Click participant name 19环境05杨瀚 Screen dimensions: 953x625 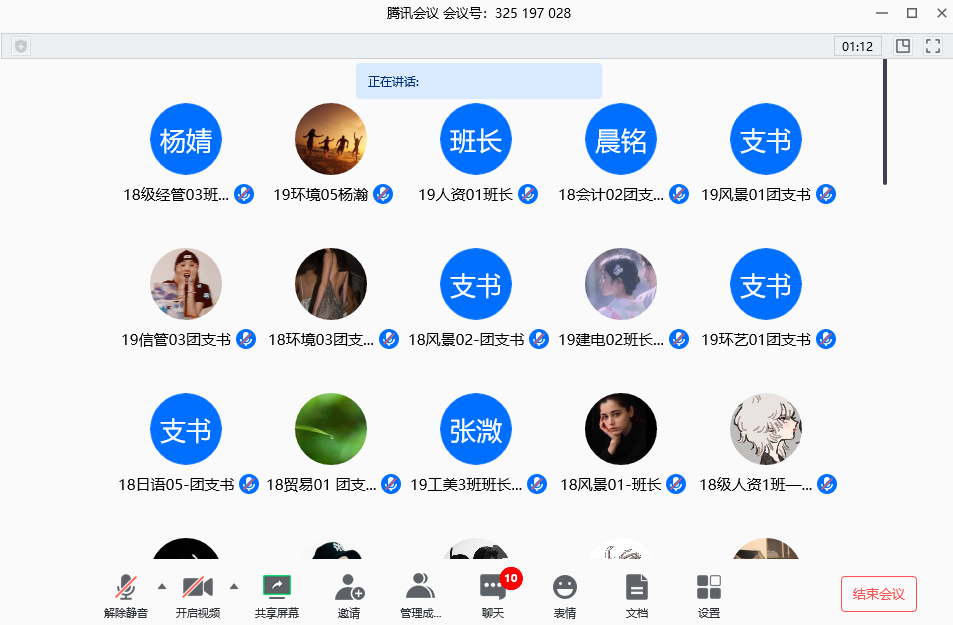click(x=320, y=195)
